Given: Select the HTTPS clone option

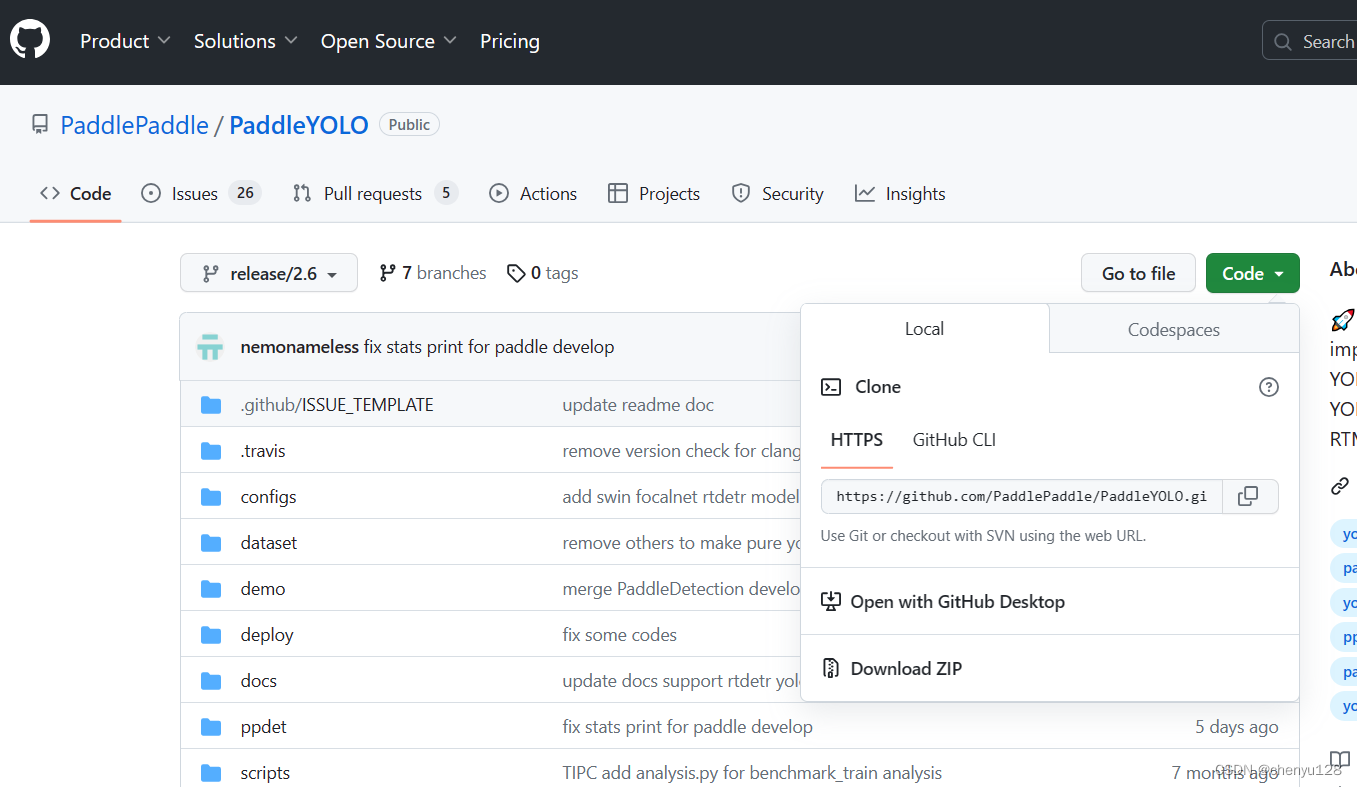Looking at the screenshot, I should [x=857, y=440].
